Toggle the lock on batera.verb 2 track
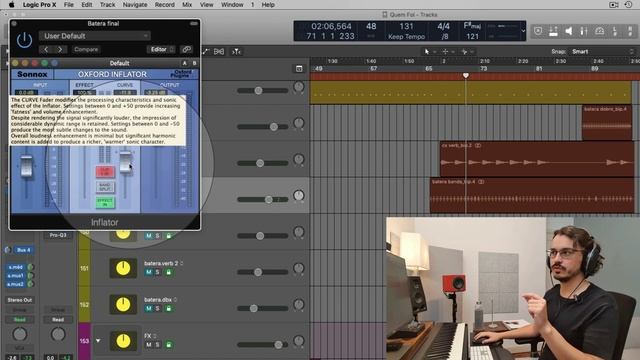The width and height of the screenshot is (640, 360). tap(168, 272)
